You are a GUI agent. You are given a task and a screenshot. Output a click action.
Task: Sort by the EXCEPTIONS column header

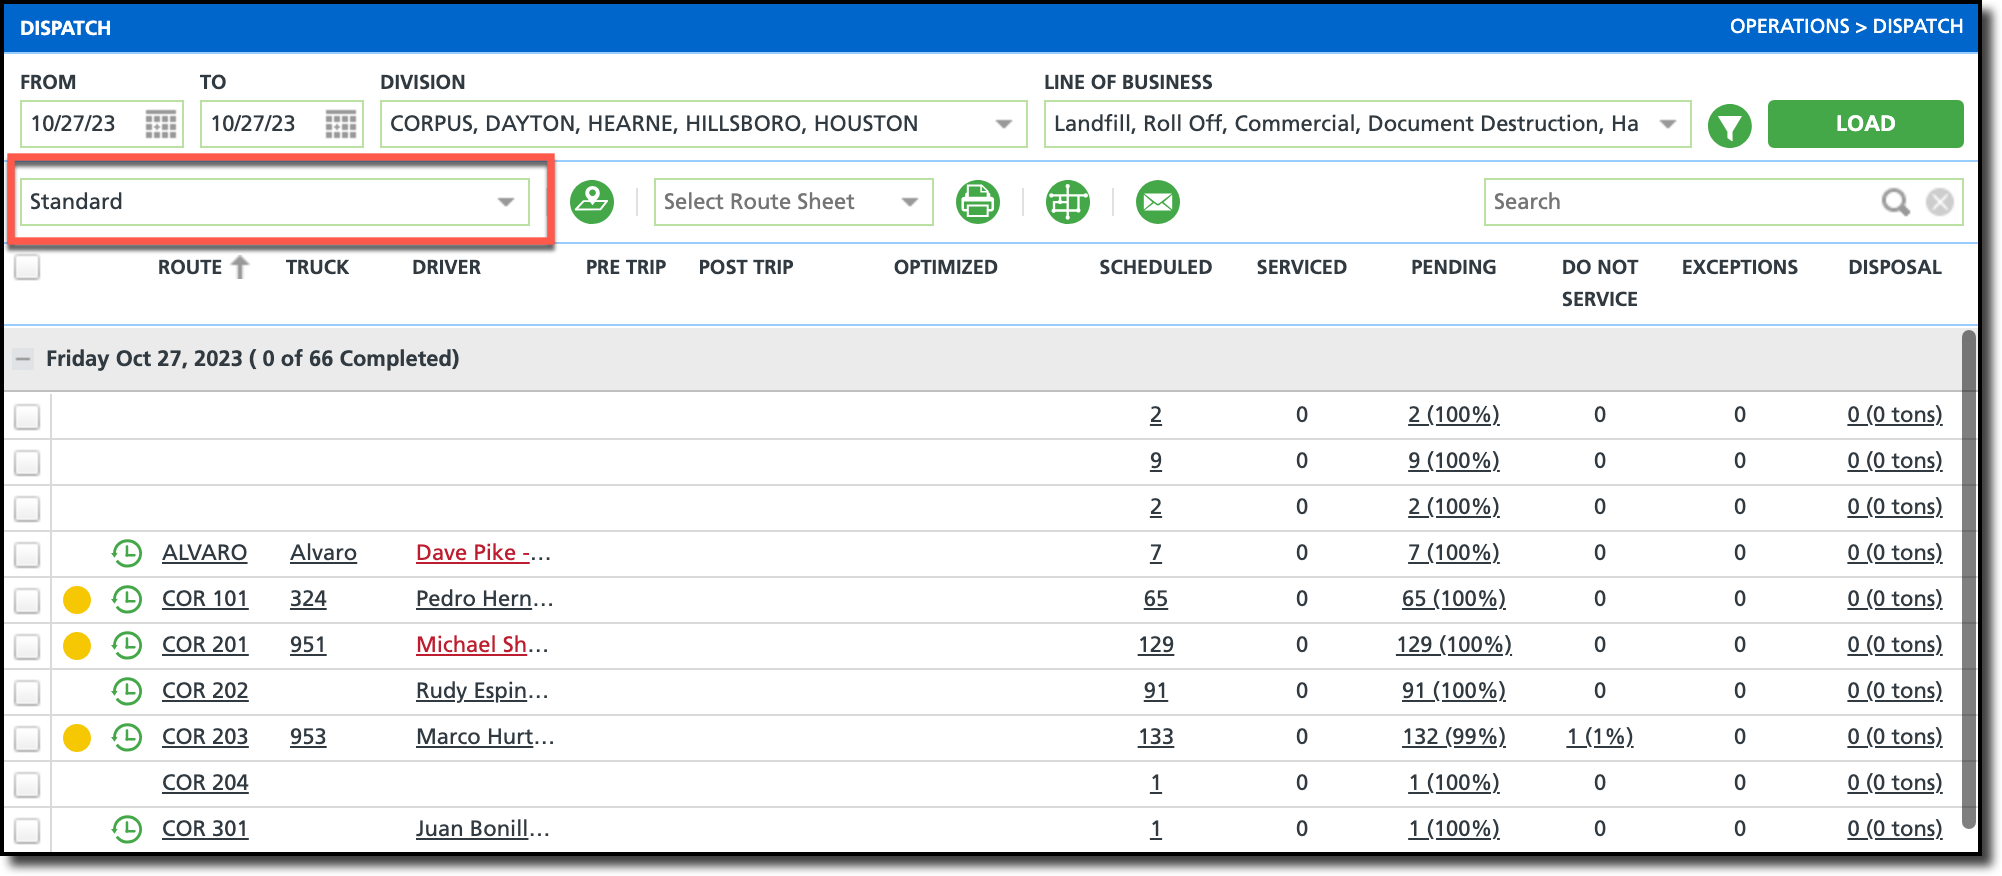click(1739, 267)
